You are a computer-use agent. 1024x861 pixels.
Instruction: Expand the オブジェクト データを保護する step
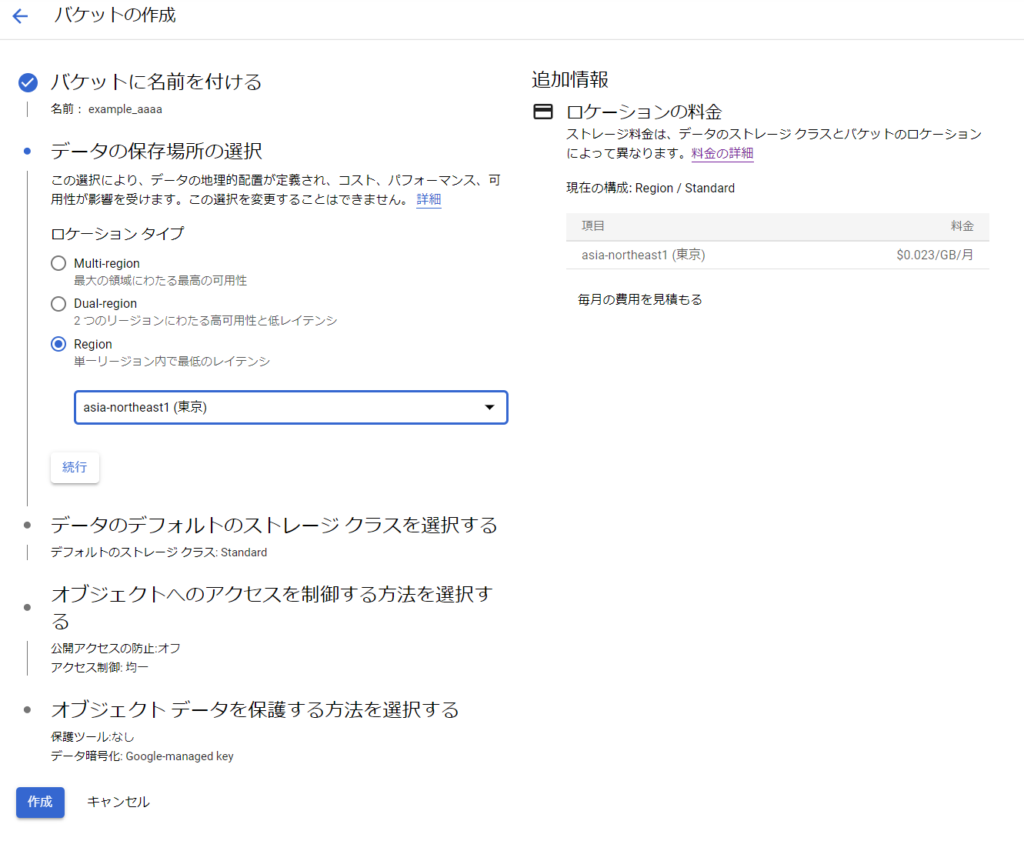(x=255, y=710)
